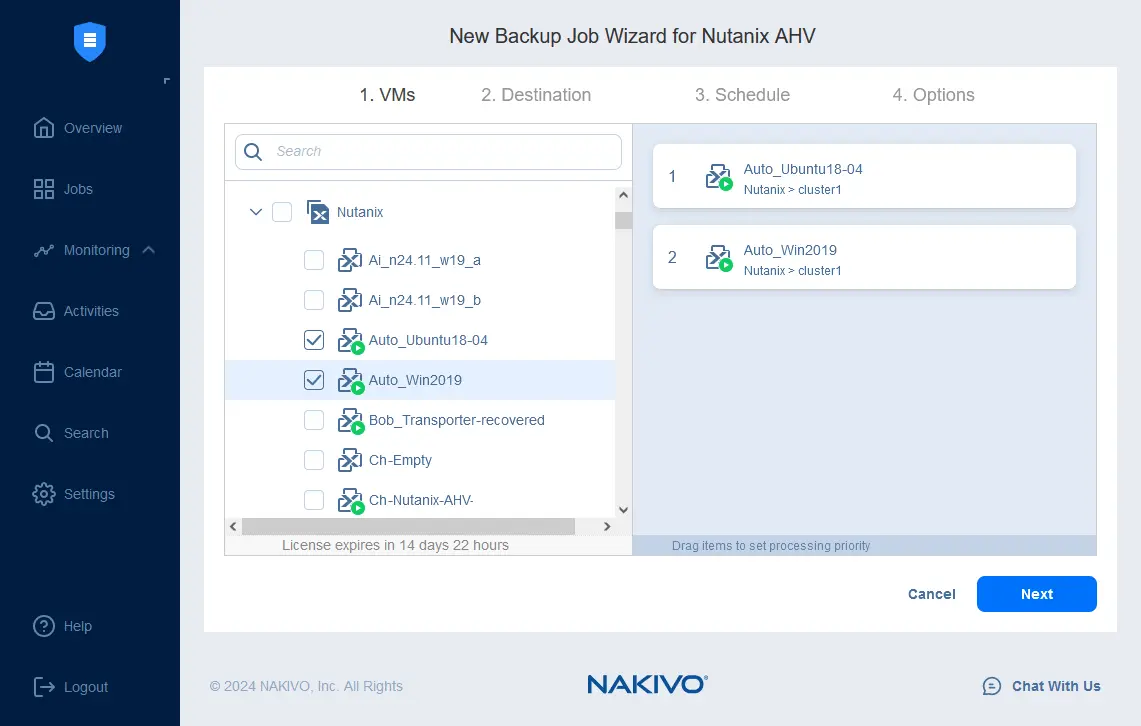Click the VM icon of Bob_Transporter-recovered
The width and height of the screenshot is (1141, 726).
[x=351, y=420]
